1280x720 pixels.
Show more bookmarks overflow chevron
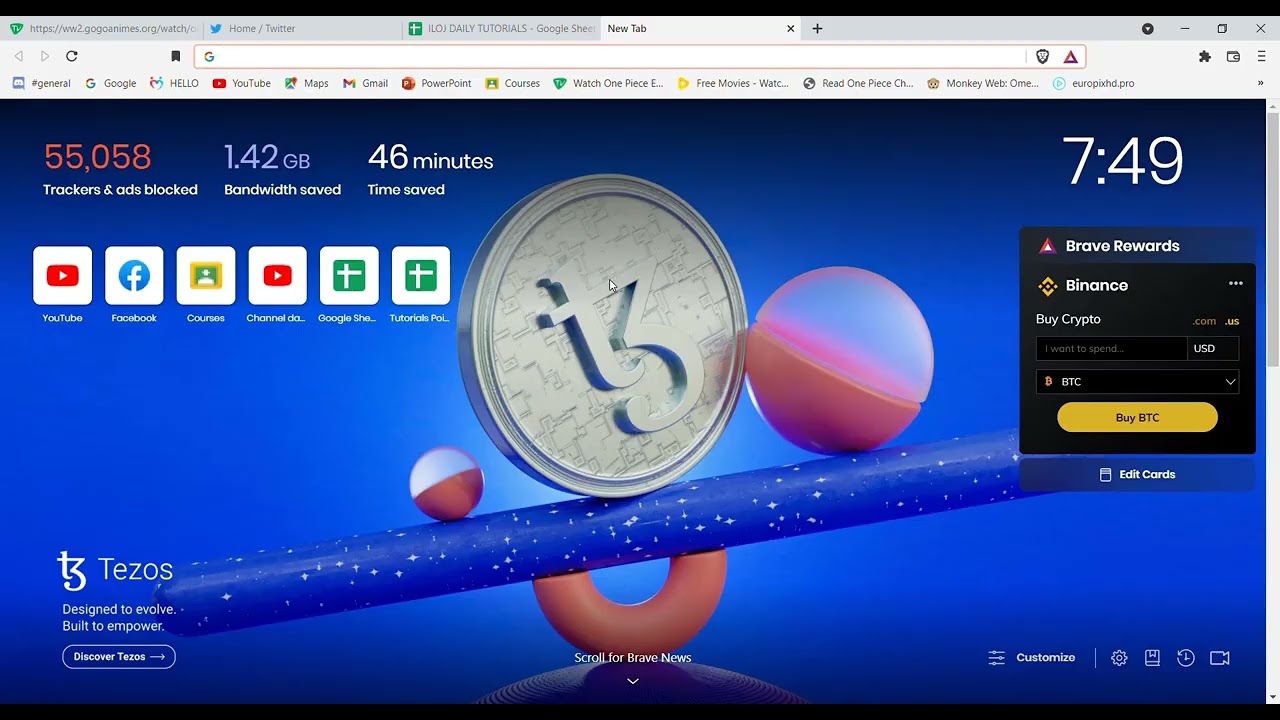(1260, 84)
